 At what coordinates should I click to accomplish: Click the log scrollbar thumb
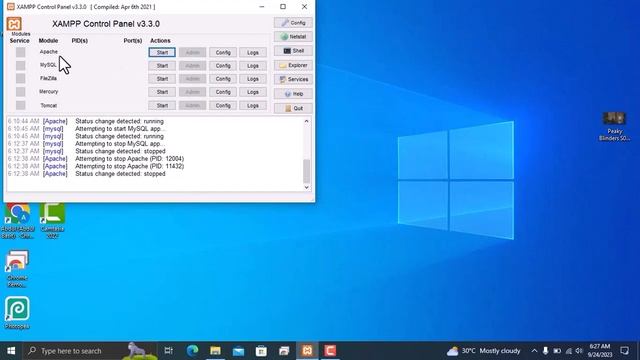307,171
